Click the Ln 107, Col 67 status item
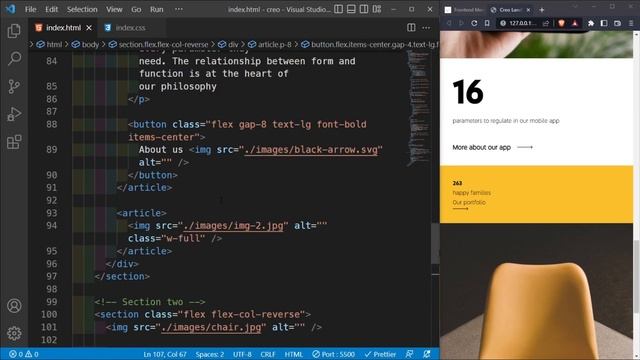 (165, 354)
